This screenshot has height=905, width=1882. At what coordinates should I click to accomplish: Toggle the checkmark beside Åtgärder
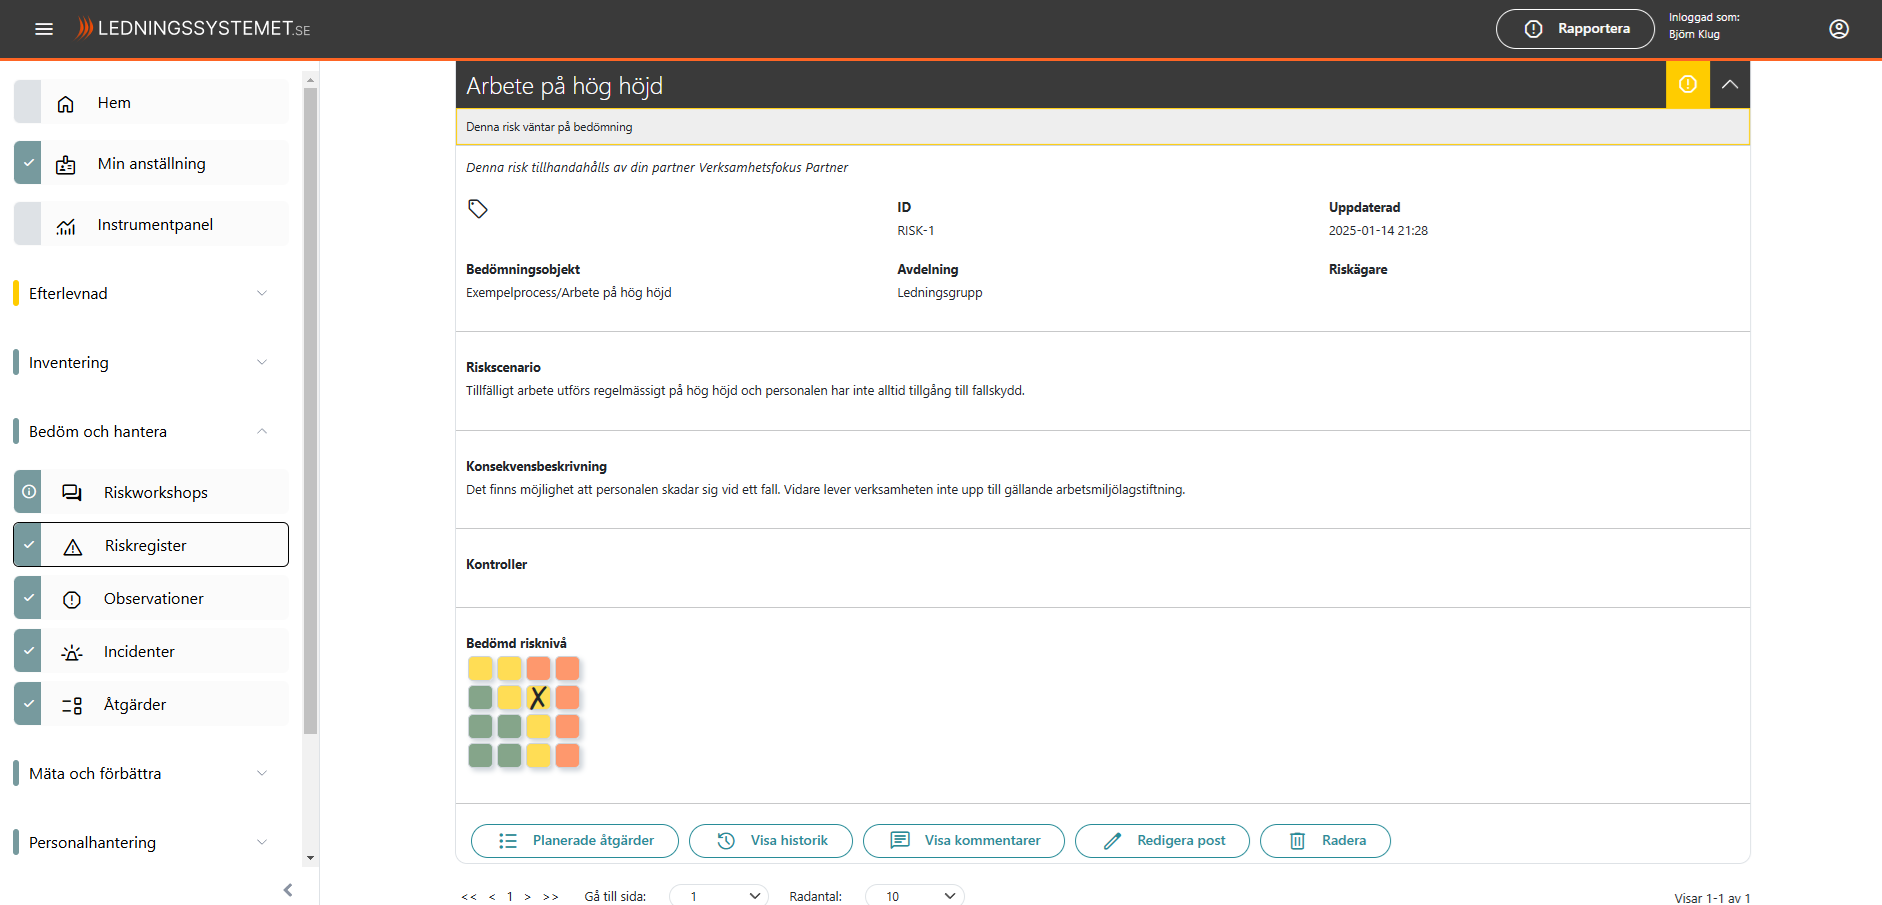pyautogui.click(x=29, y=704)
